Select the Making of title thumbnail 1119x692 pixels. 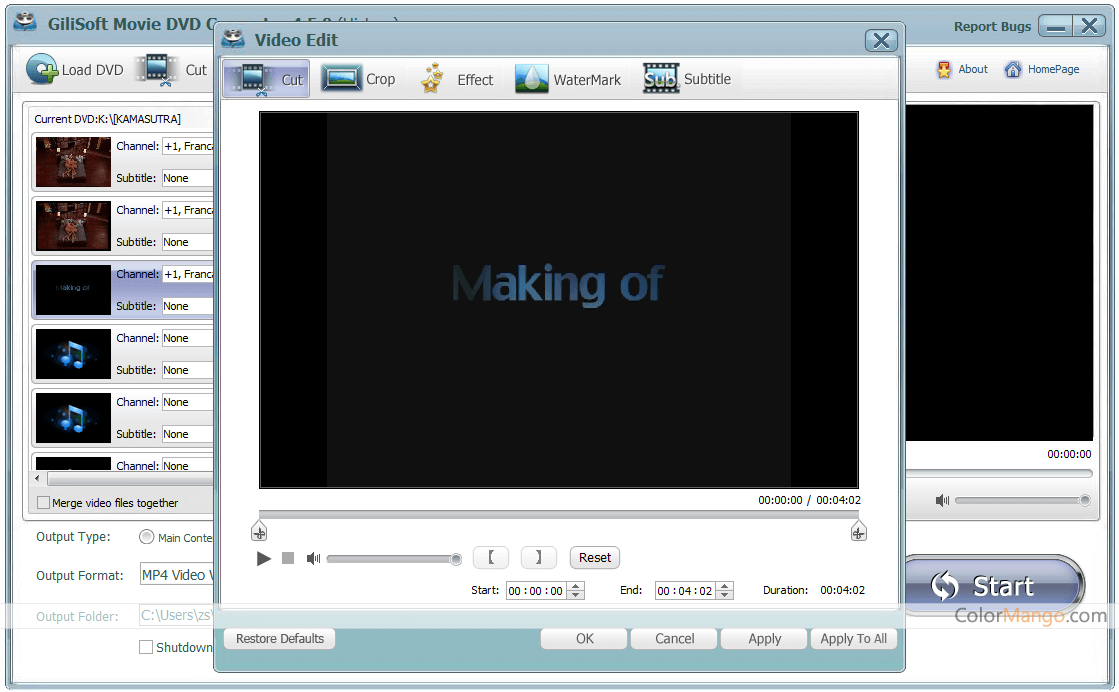[74, 290]
